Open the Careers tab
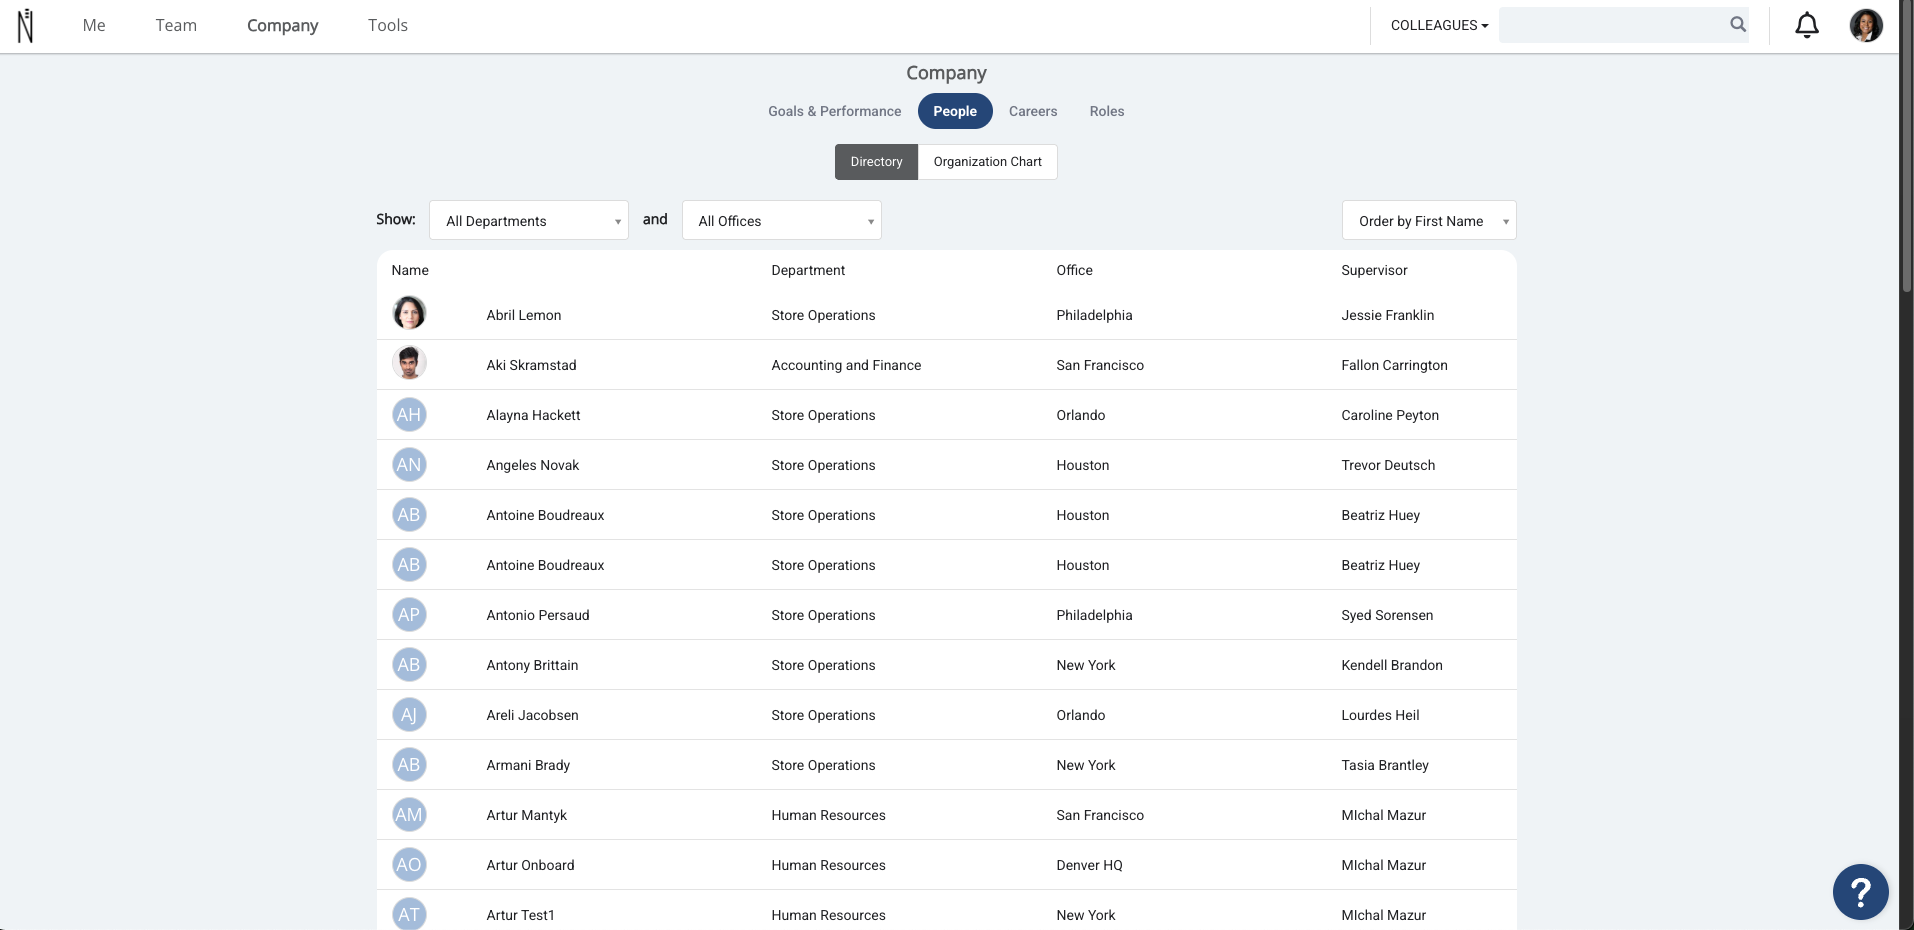The height and width of the screenshot is (930, 1914). (1033, 111)
